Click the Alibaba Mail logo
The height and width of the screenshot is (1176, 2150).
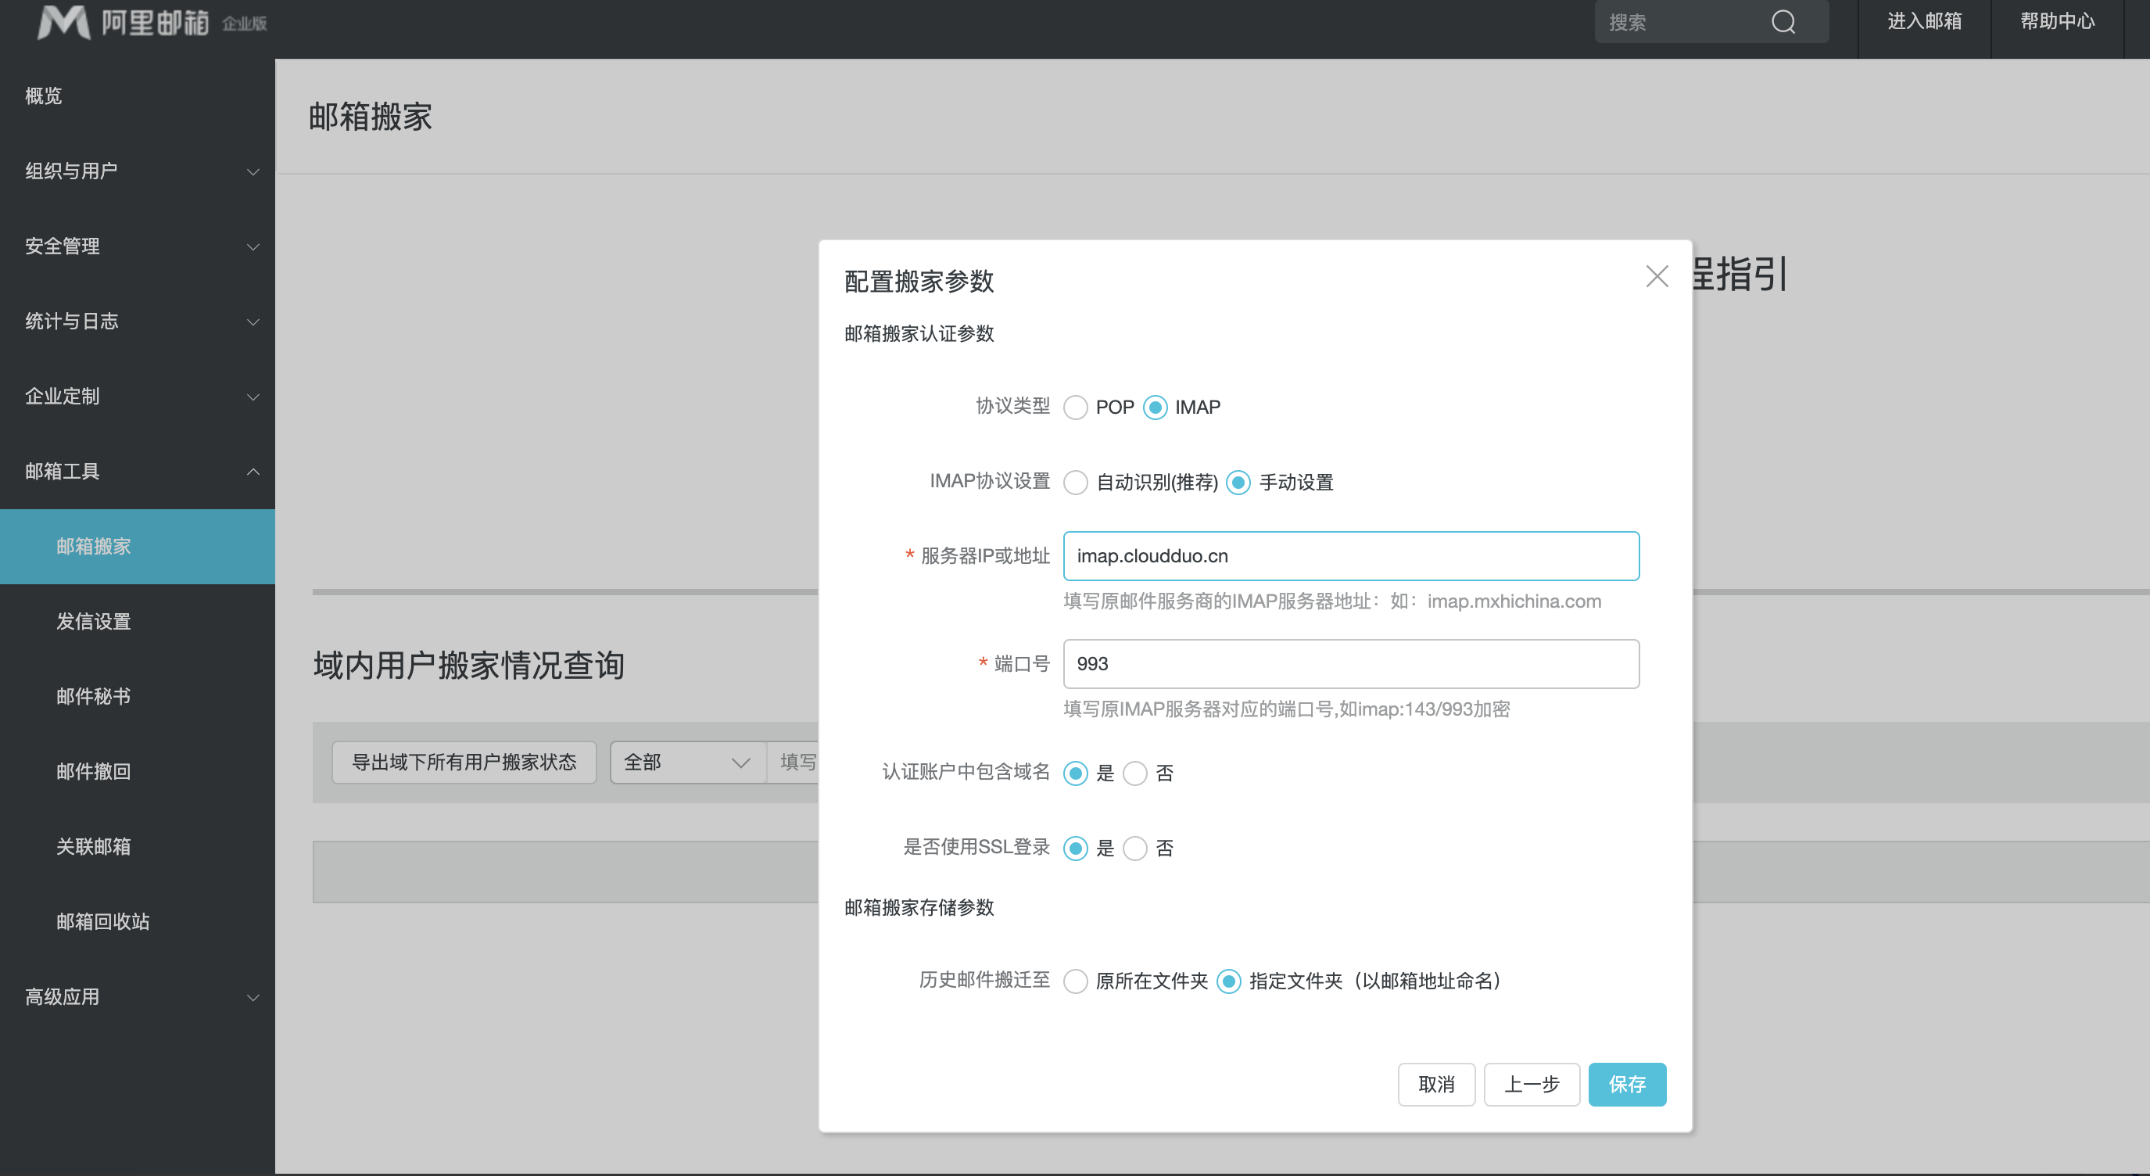152,22
